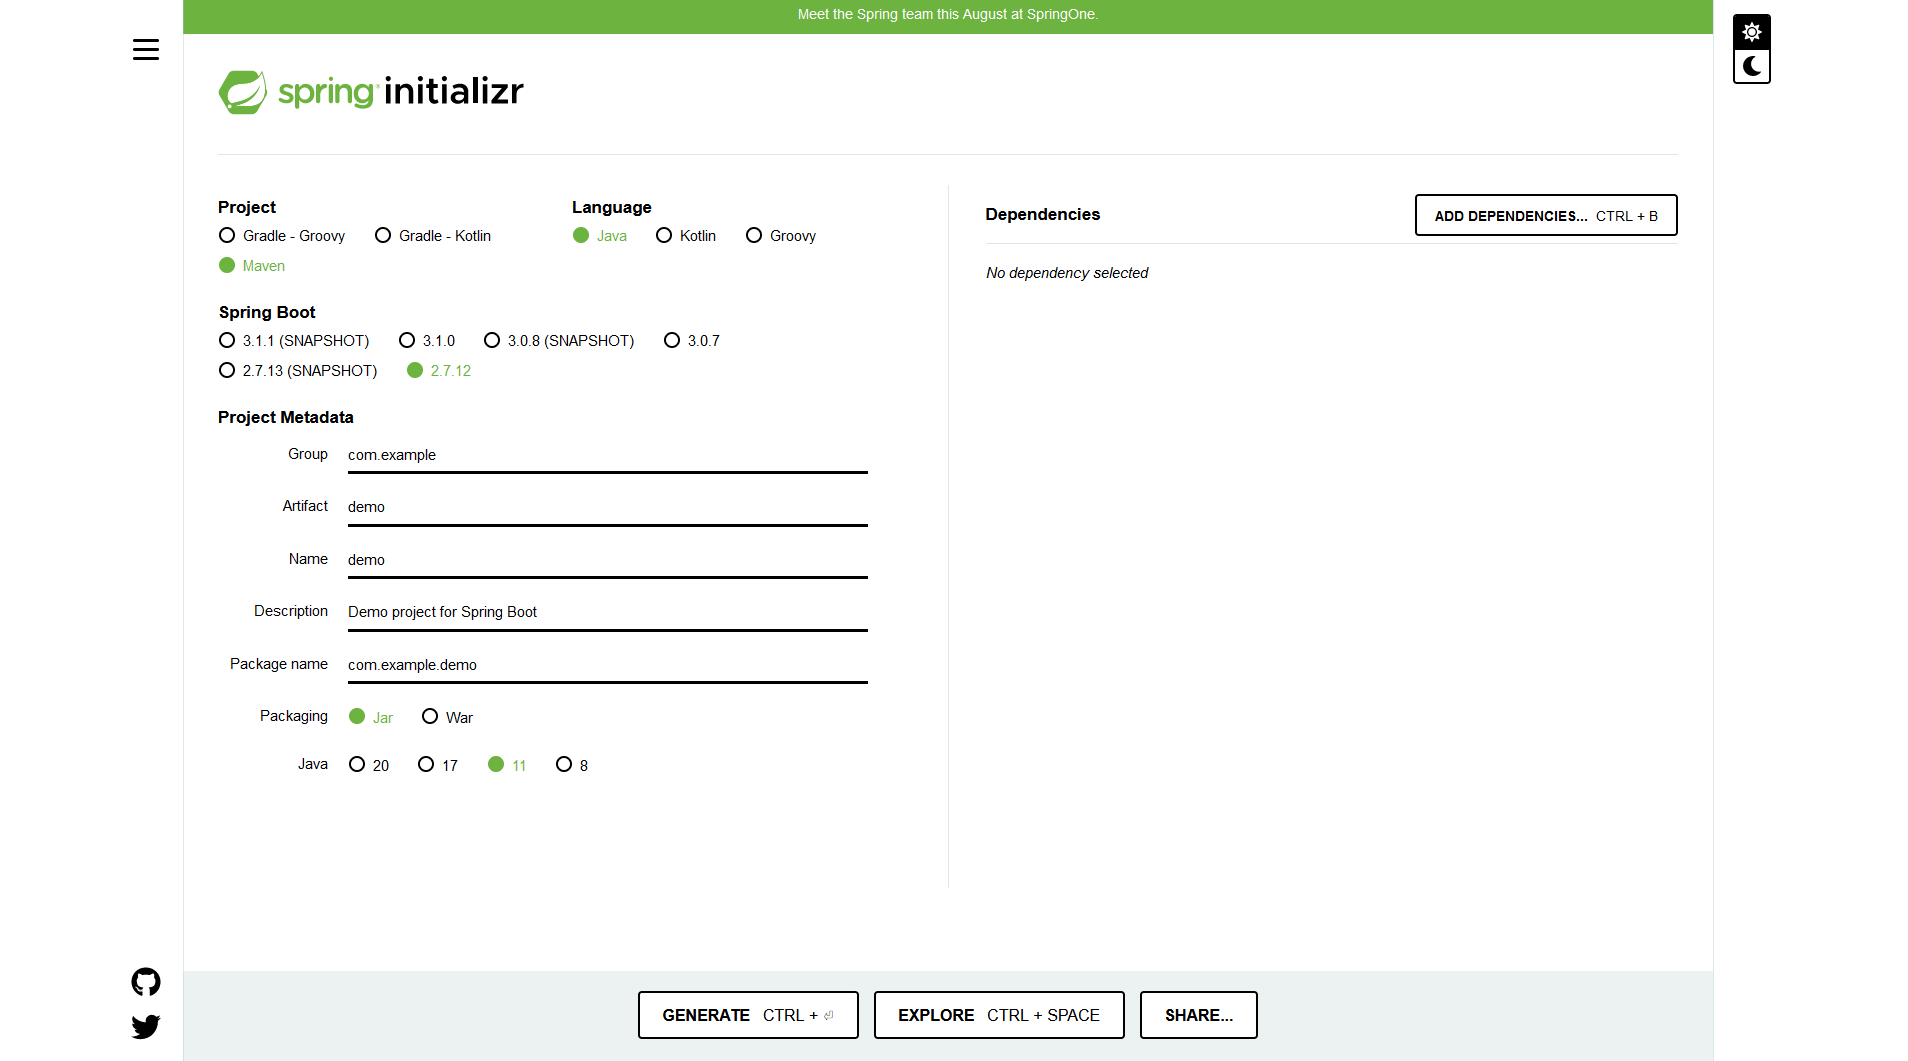Click the Artifact input field
The image size is (1908, 1061).
(x=608, y=507)
